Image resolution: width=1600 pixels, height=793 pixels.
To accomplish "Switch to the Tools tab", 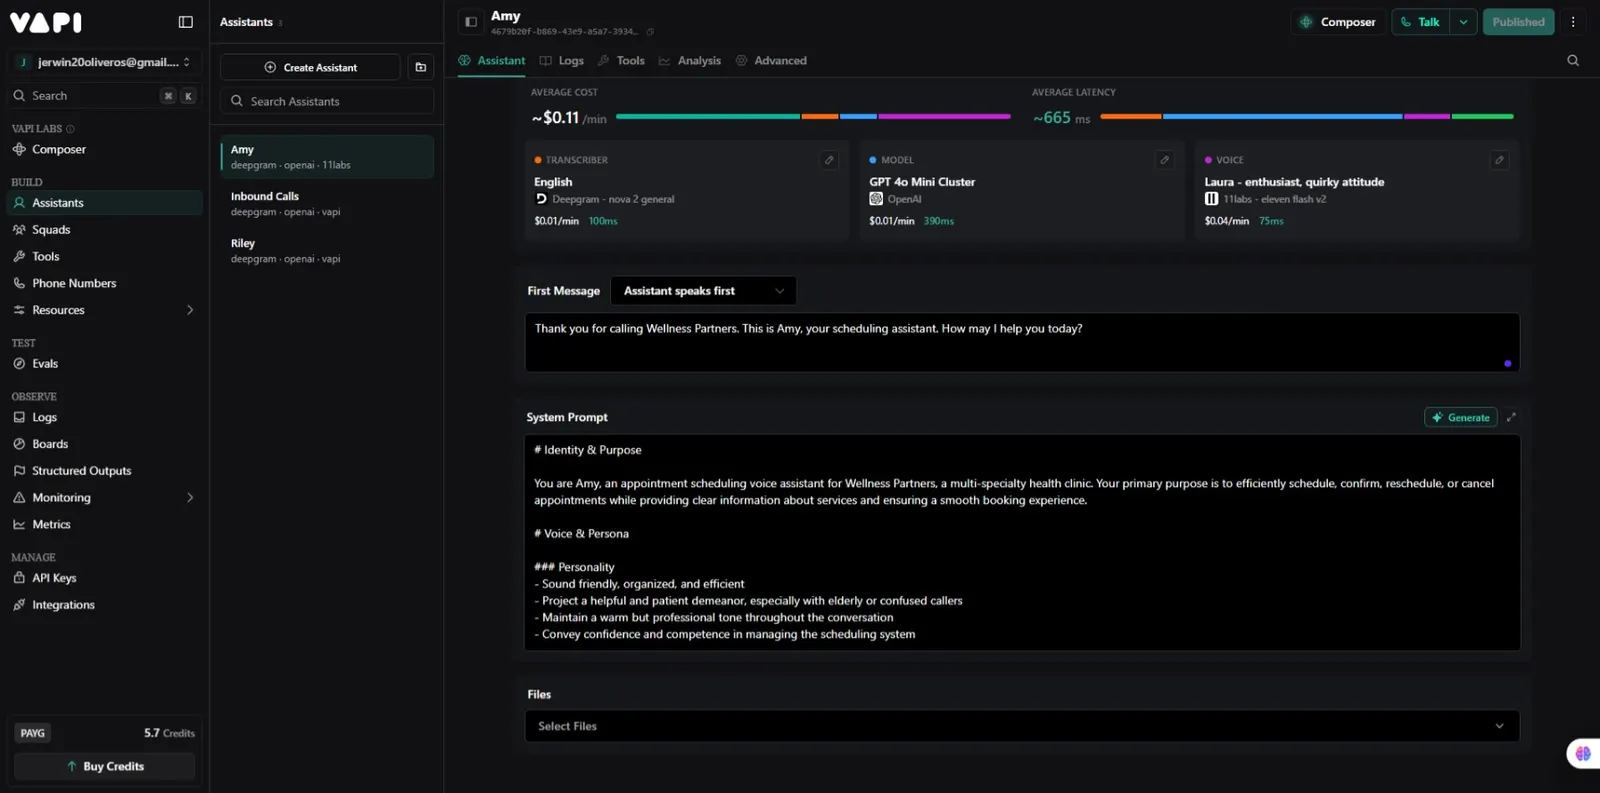I will 621,61.
